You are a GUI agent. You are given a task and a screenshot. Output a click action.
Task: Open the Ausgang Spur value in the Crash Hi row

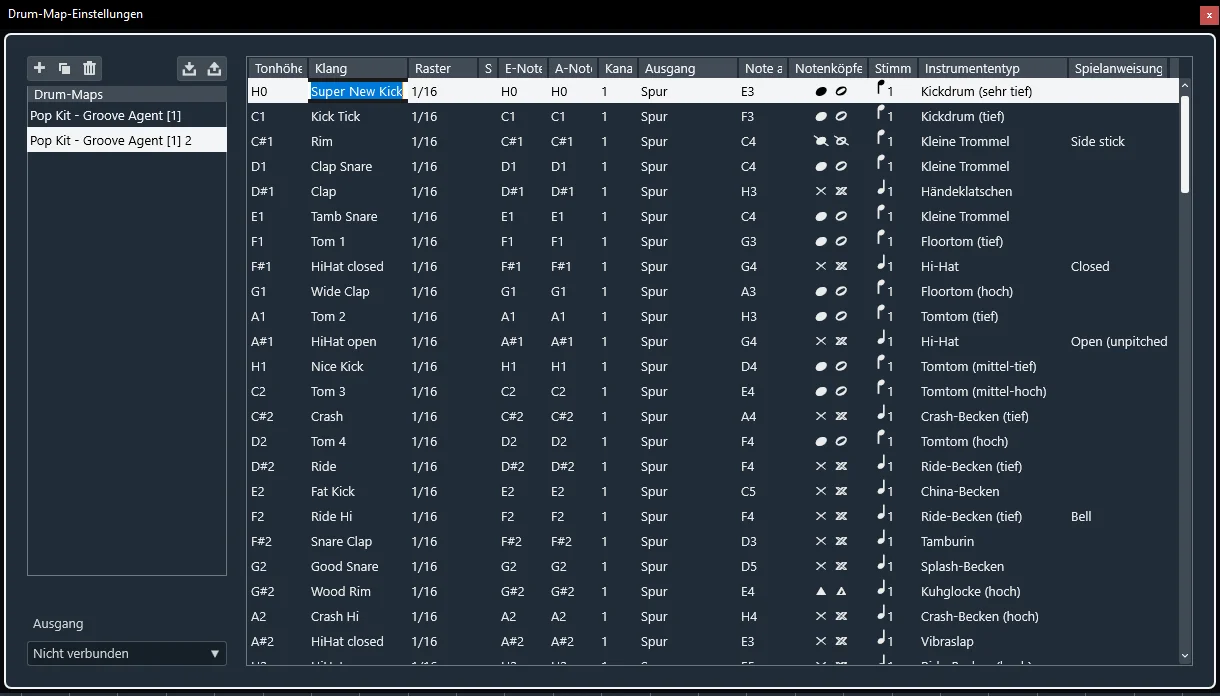654,616
